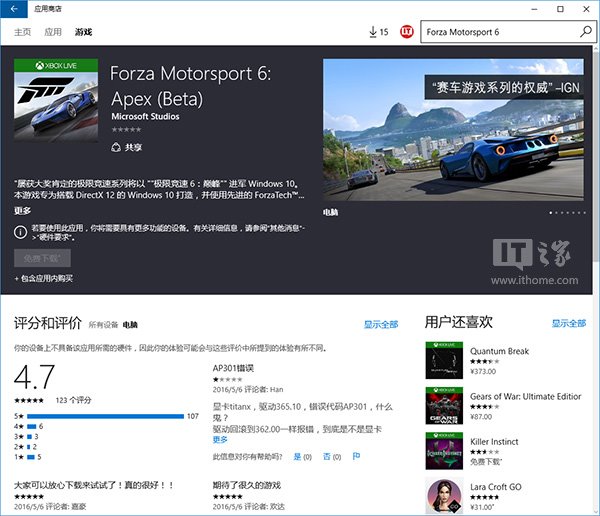Click the search magnifier icon
Viewport: 600px width, 516px height.
coord(585,31)
